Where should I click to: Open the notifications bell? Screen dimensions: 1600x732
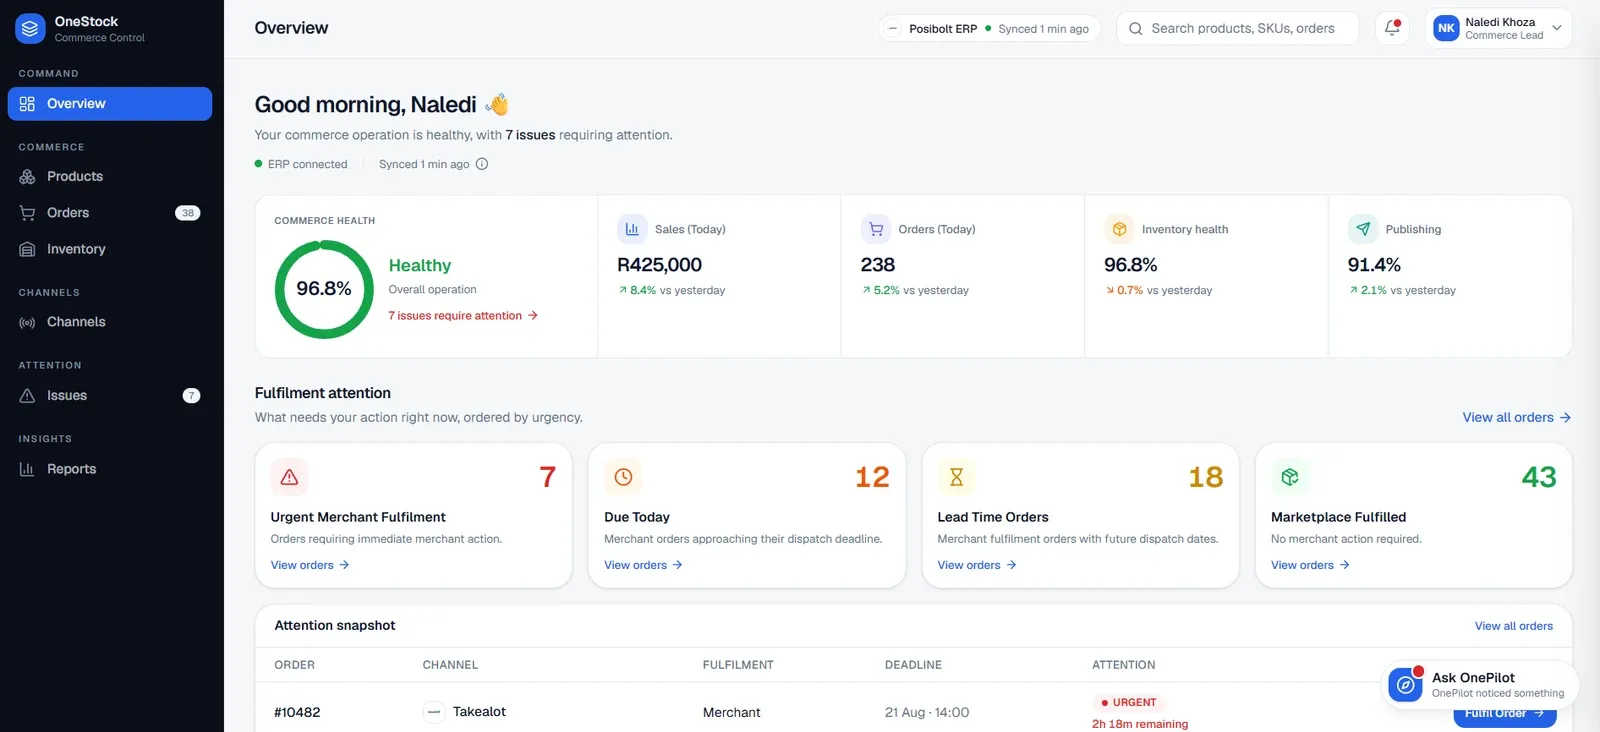(1392, 28)
